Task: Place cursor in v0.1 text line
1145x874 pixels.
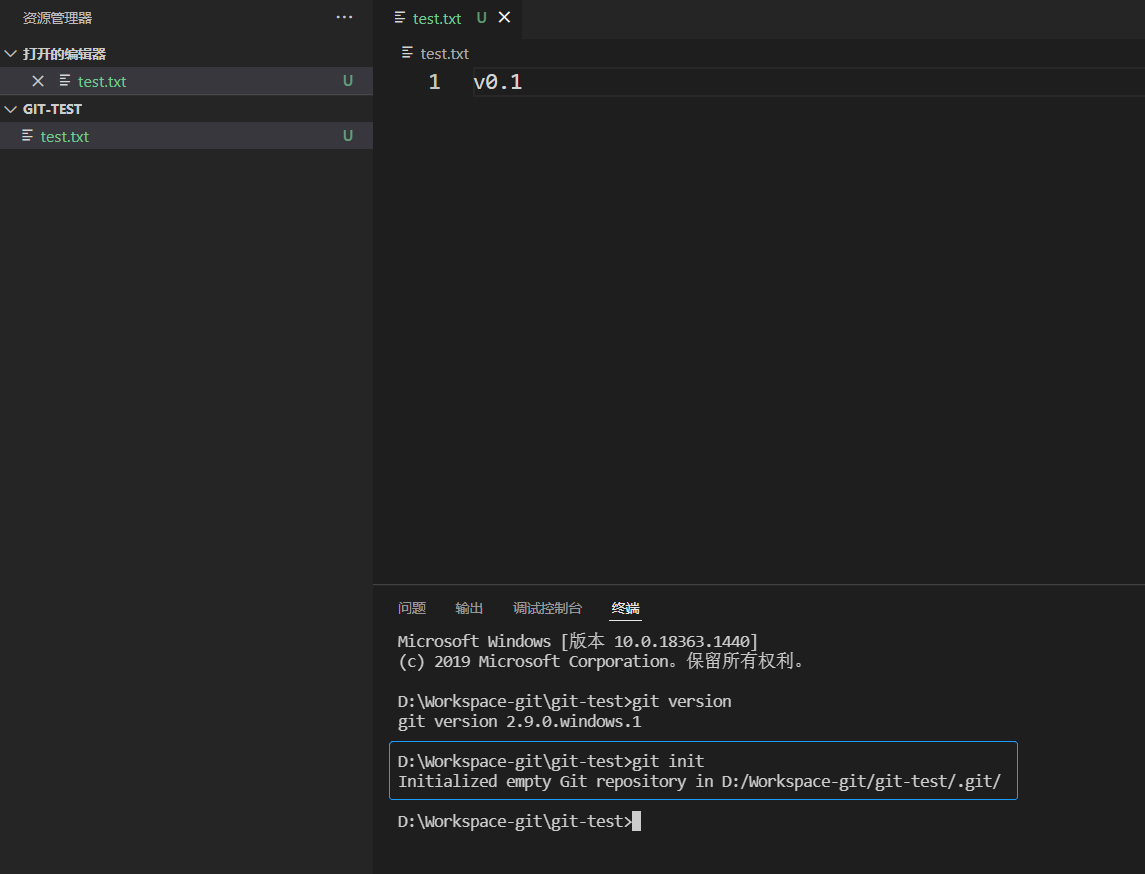Action: (498, 82)
